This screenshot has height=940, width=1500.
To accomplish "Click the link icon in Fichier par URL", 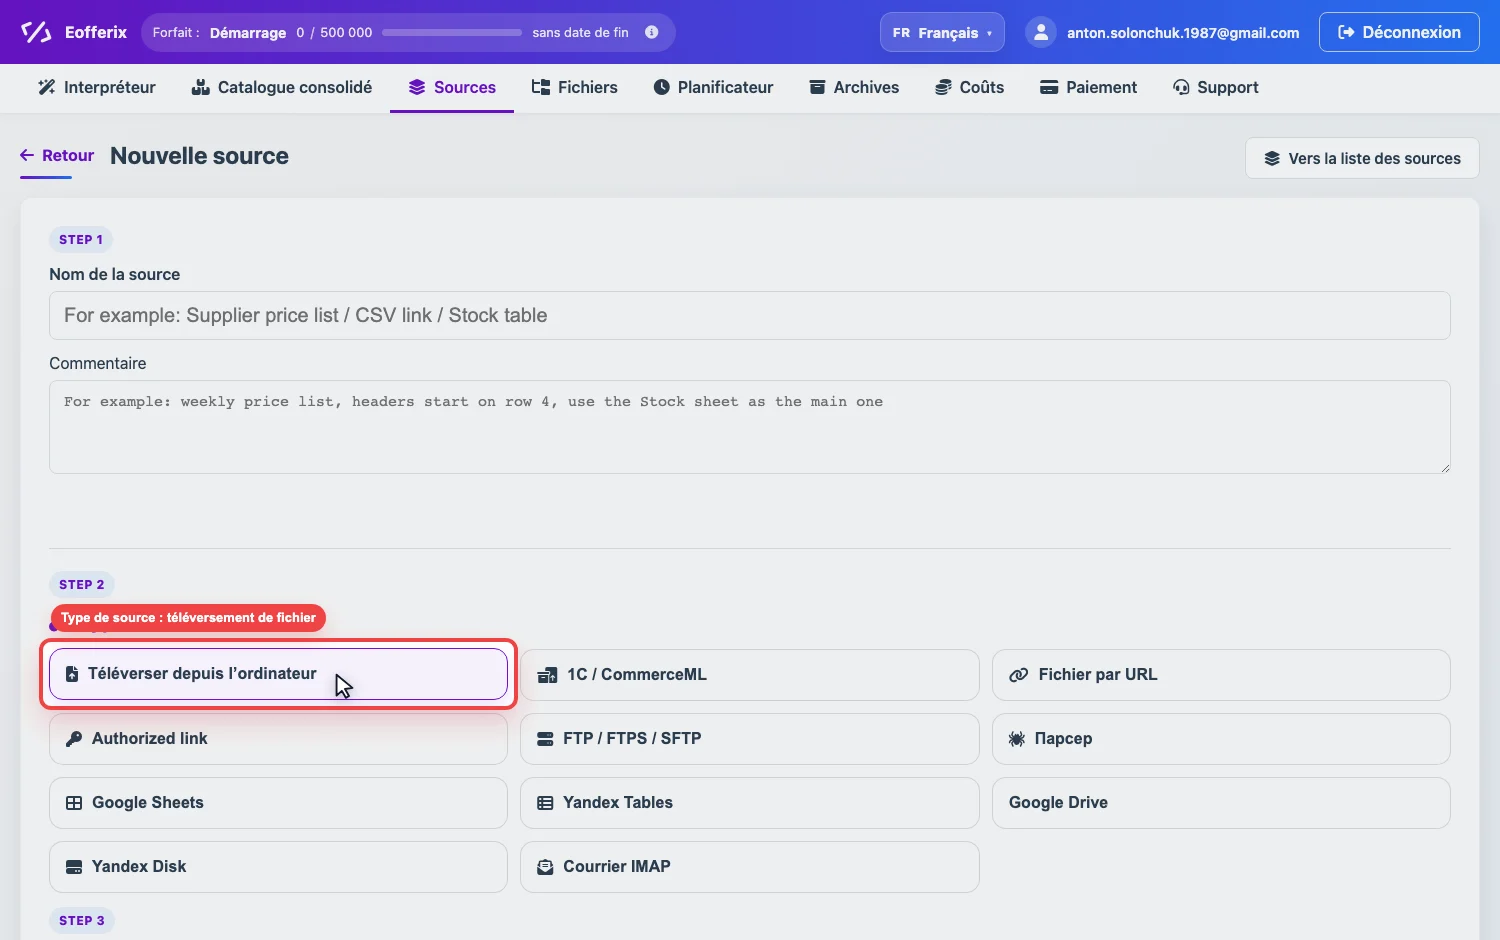I will (1019, 675).
